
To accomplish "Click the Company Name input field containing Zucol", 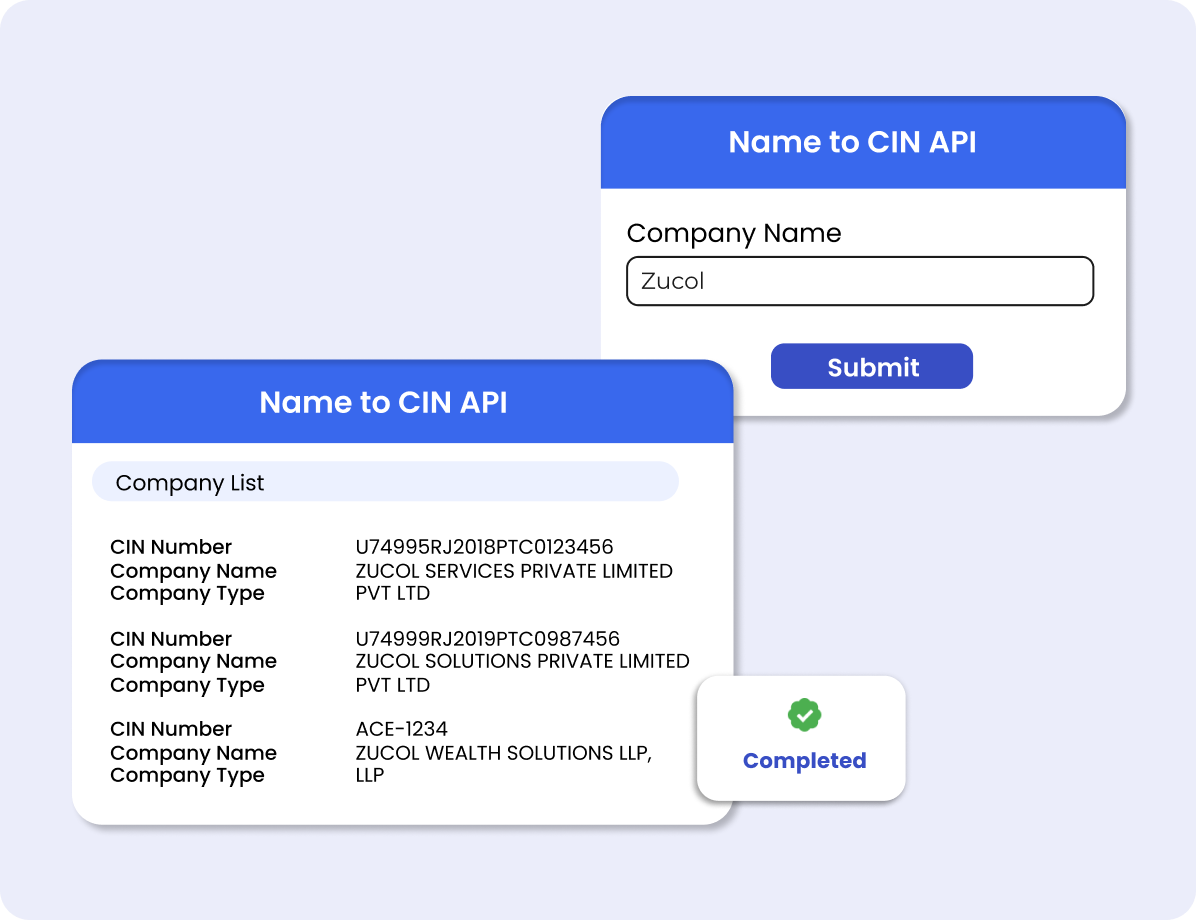I will pyautogui.click(x=859, y=281).
